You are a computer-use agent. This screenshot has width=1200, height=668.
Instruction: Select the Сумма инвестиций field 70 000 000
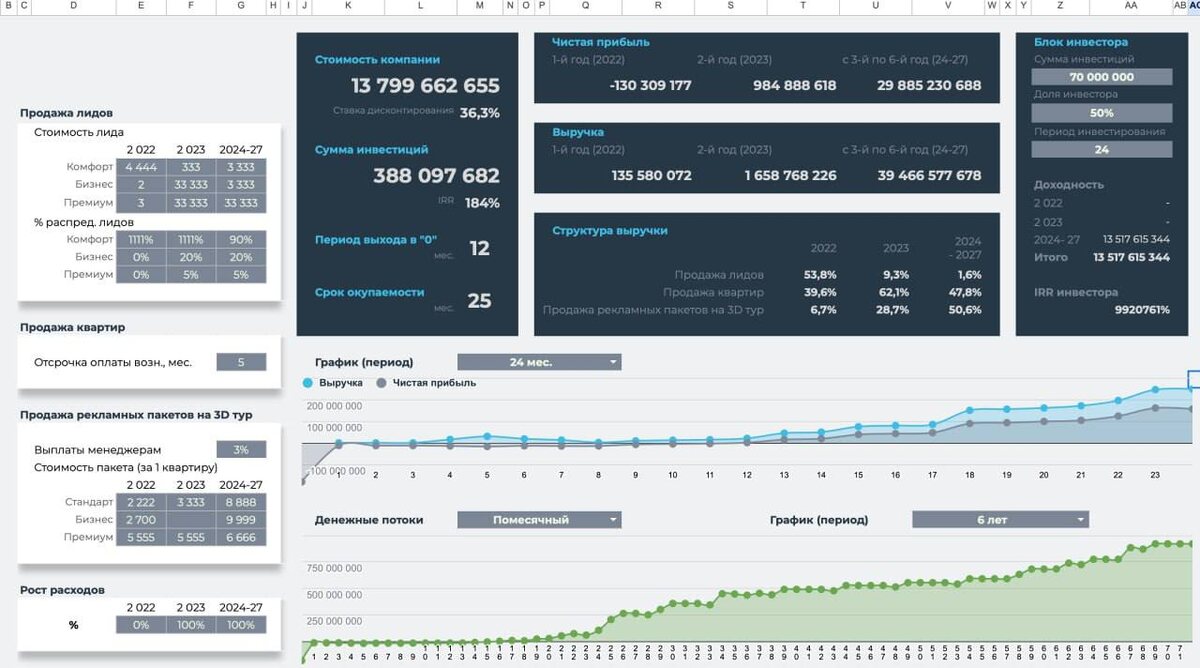click(x=1101, y=77)
